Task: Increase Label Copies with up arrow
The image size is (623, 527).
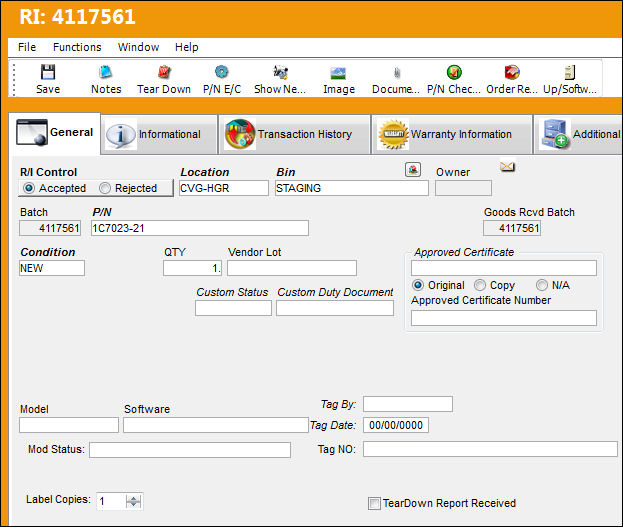Action: 134,498
